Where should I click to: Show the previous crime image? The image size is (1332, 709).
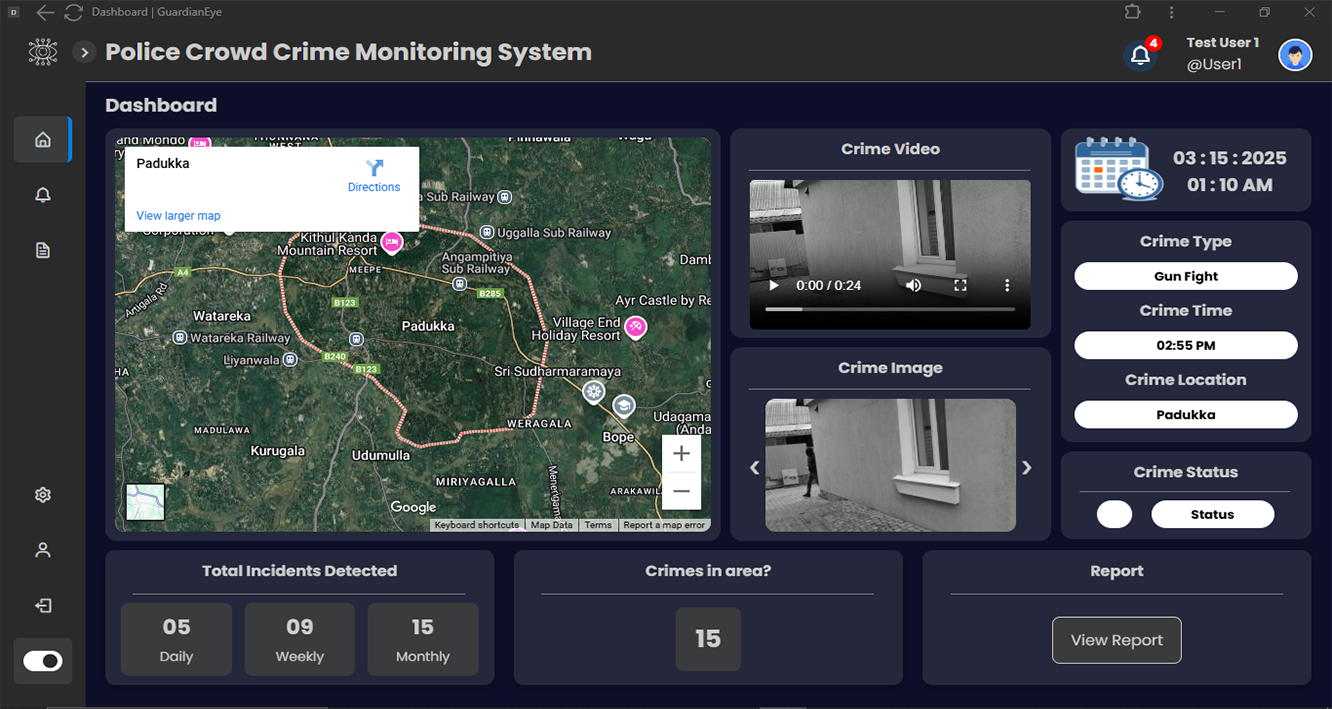[x=755, y=467]
